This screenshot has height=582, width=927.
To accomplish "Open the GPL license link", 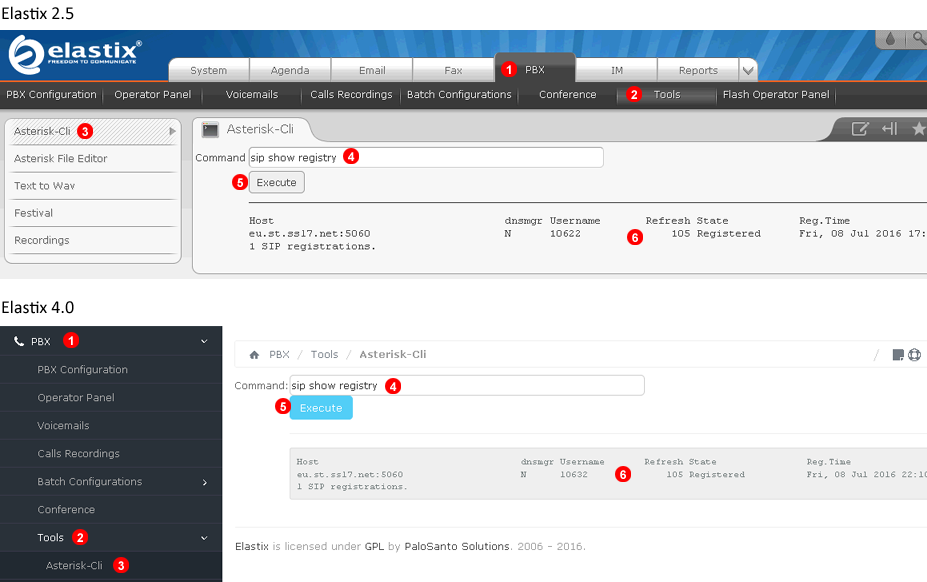I will (374, 547).
